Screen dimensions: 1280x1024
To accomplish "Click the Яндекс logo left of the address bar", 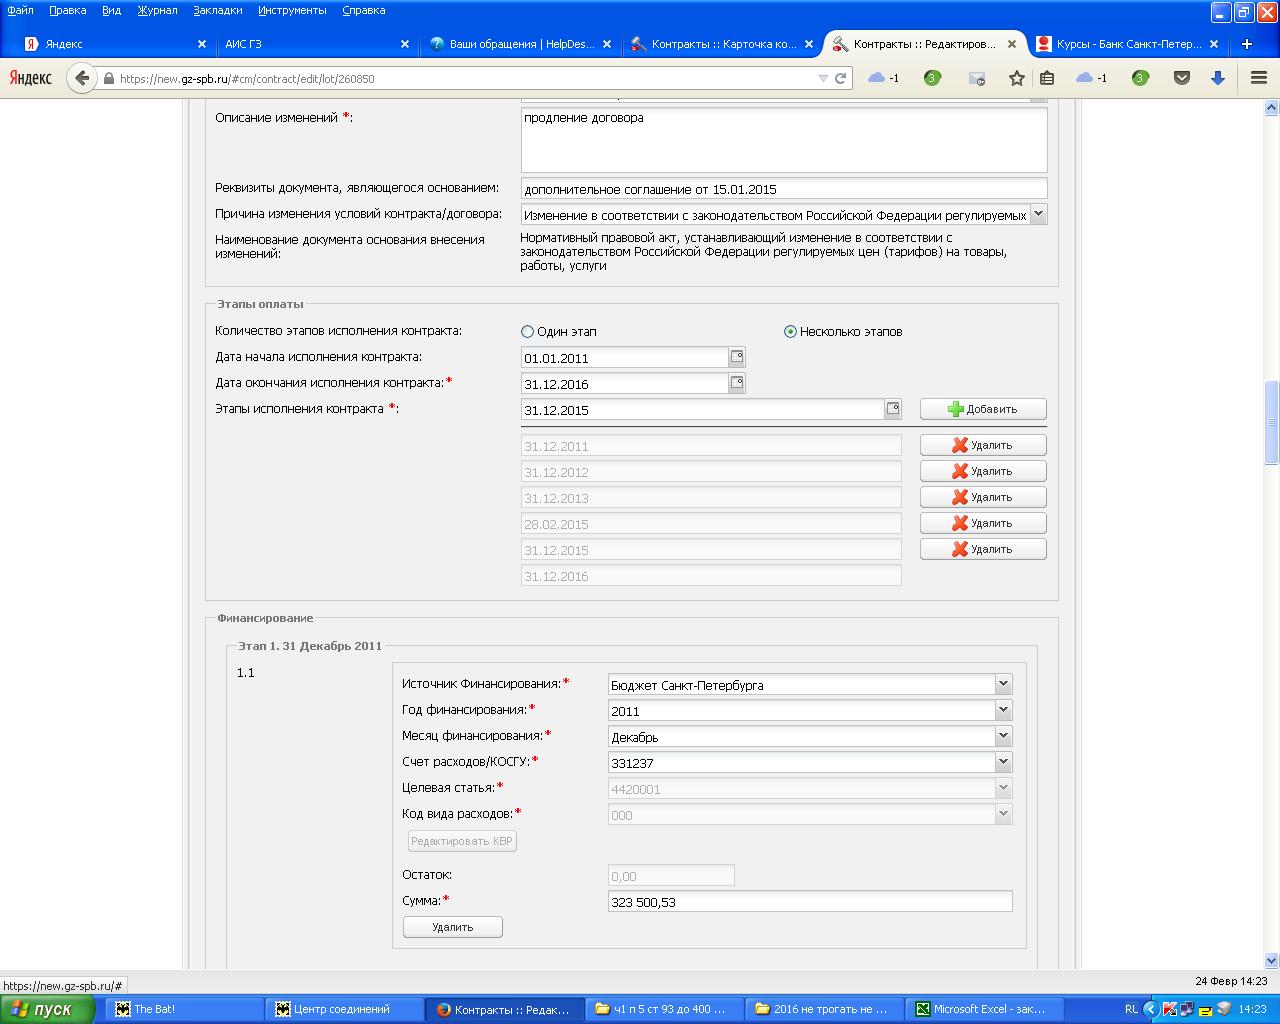I will pos(31,78).
